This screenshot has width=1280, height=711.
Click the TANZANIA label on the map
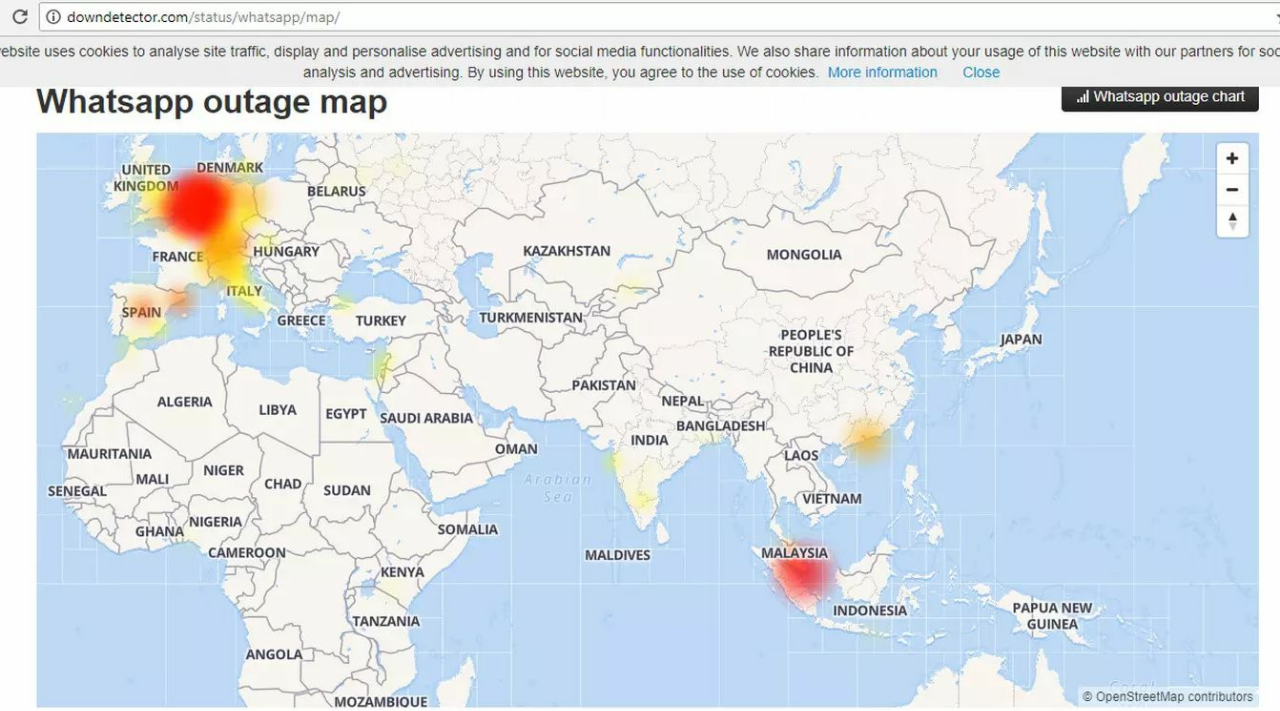click(386, 621)
